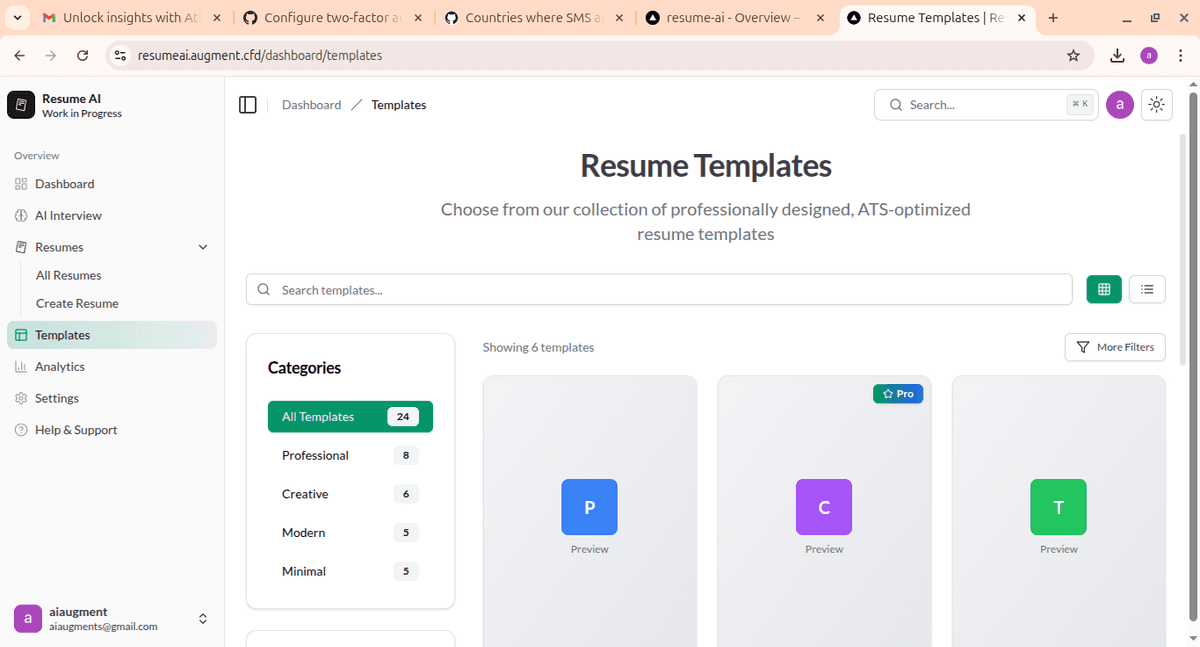Open the More Filters options
The height and width of the screenshot is (647, 1200).
coord(1115,347)
